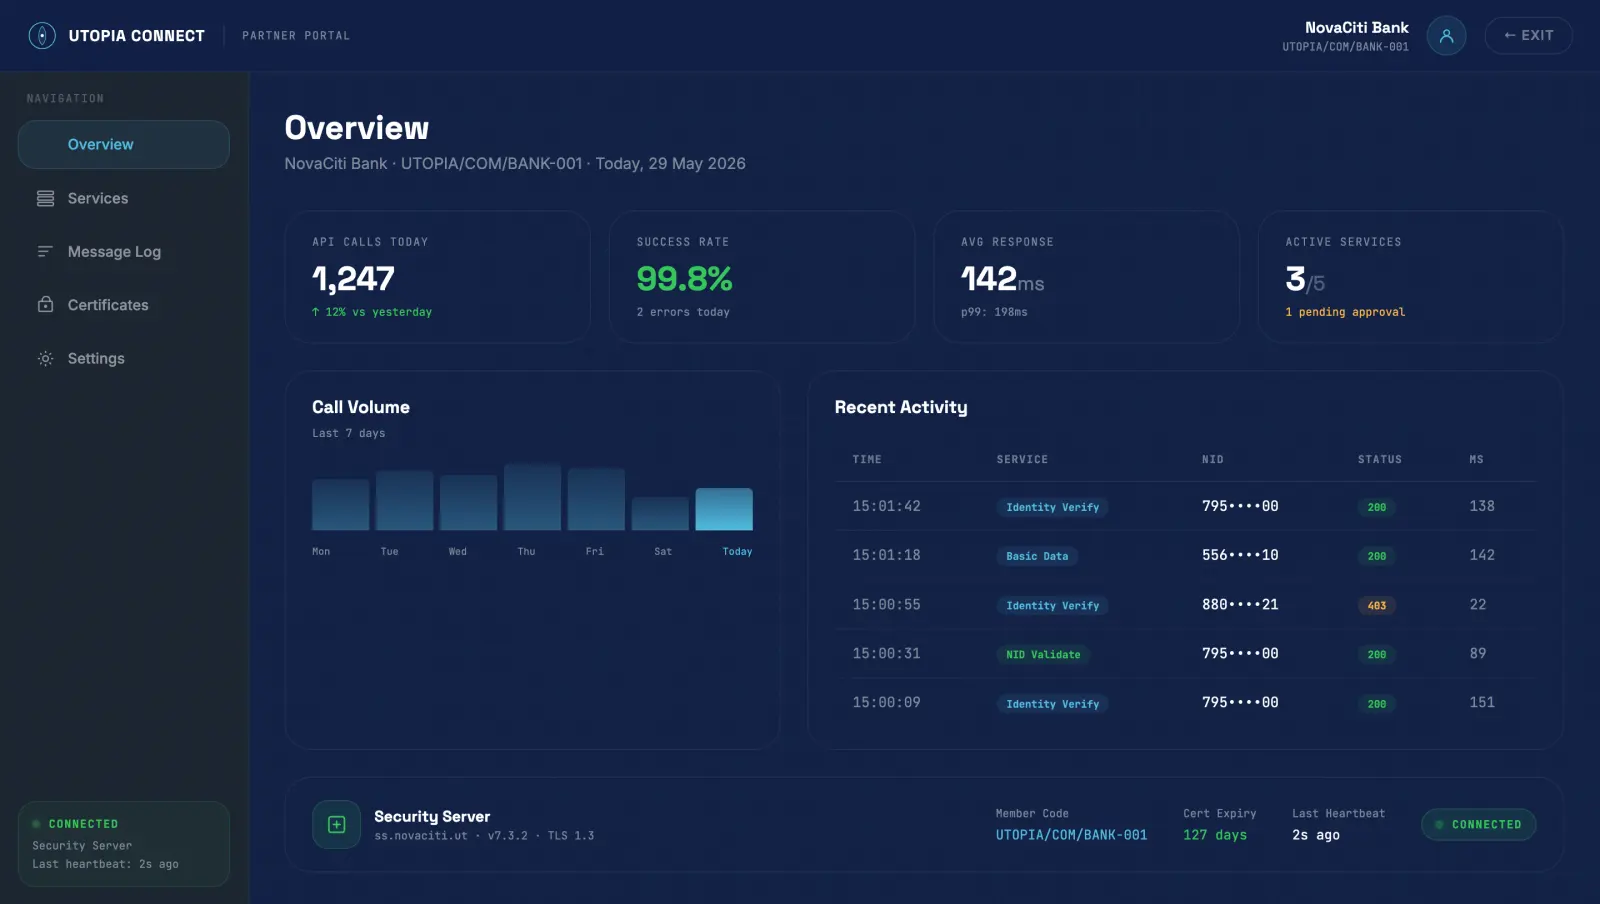Click the Services stack icon in the sidebar
The height and width of the screenshot is (904, 1600).
[45, 198]
